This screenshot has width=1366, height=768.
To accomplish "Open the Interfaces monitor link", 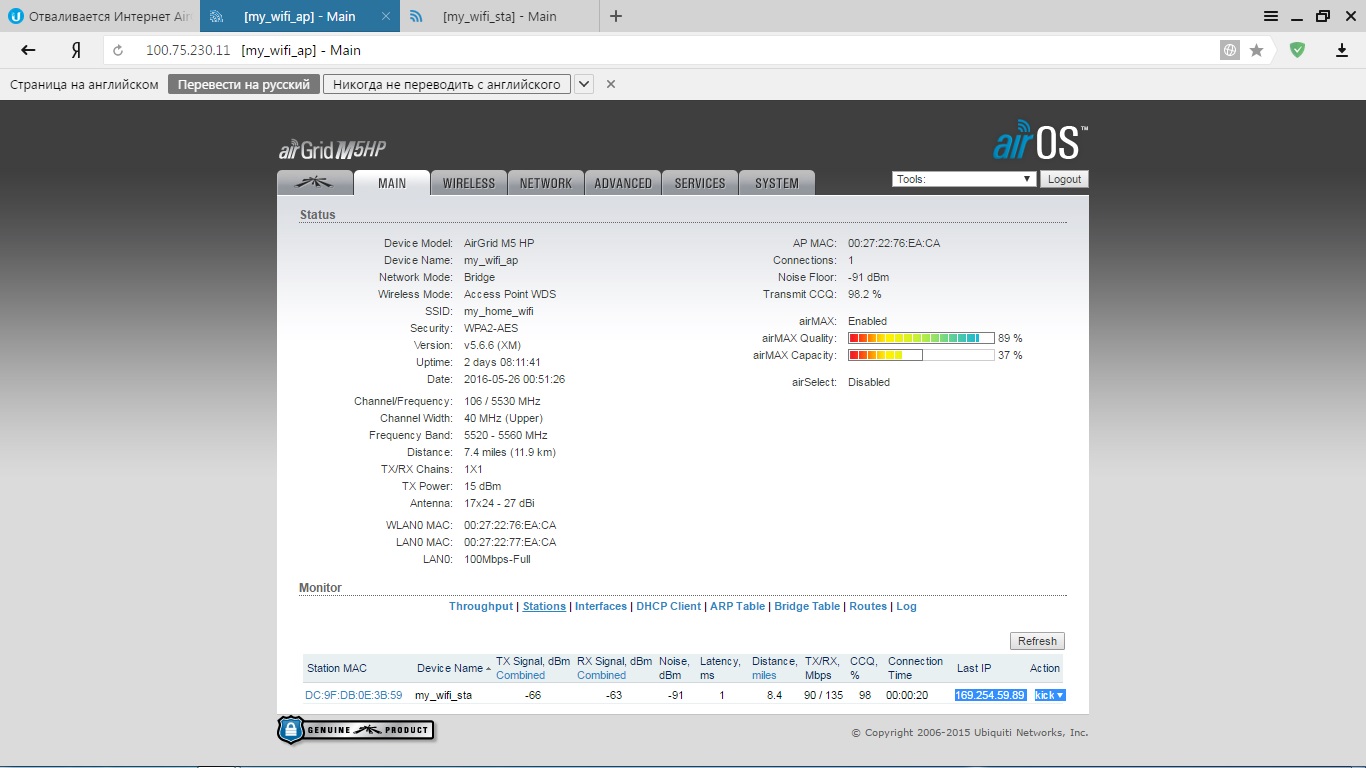I will click(601, 606).
